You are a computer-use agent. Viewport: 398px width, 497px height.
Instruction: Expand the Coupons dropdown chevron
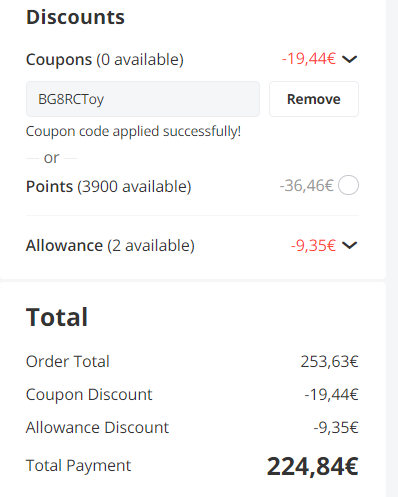[350, 59]
